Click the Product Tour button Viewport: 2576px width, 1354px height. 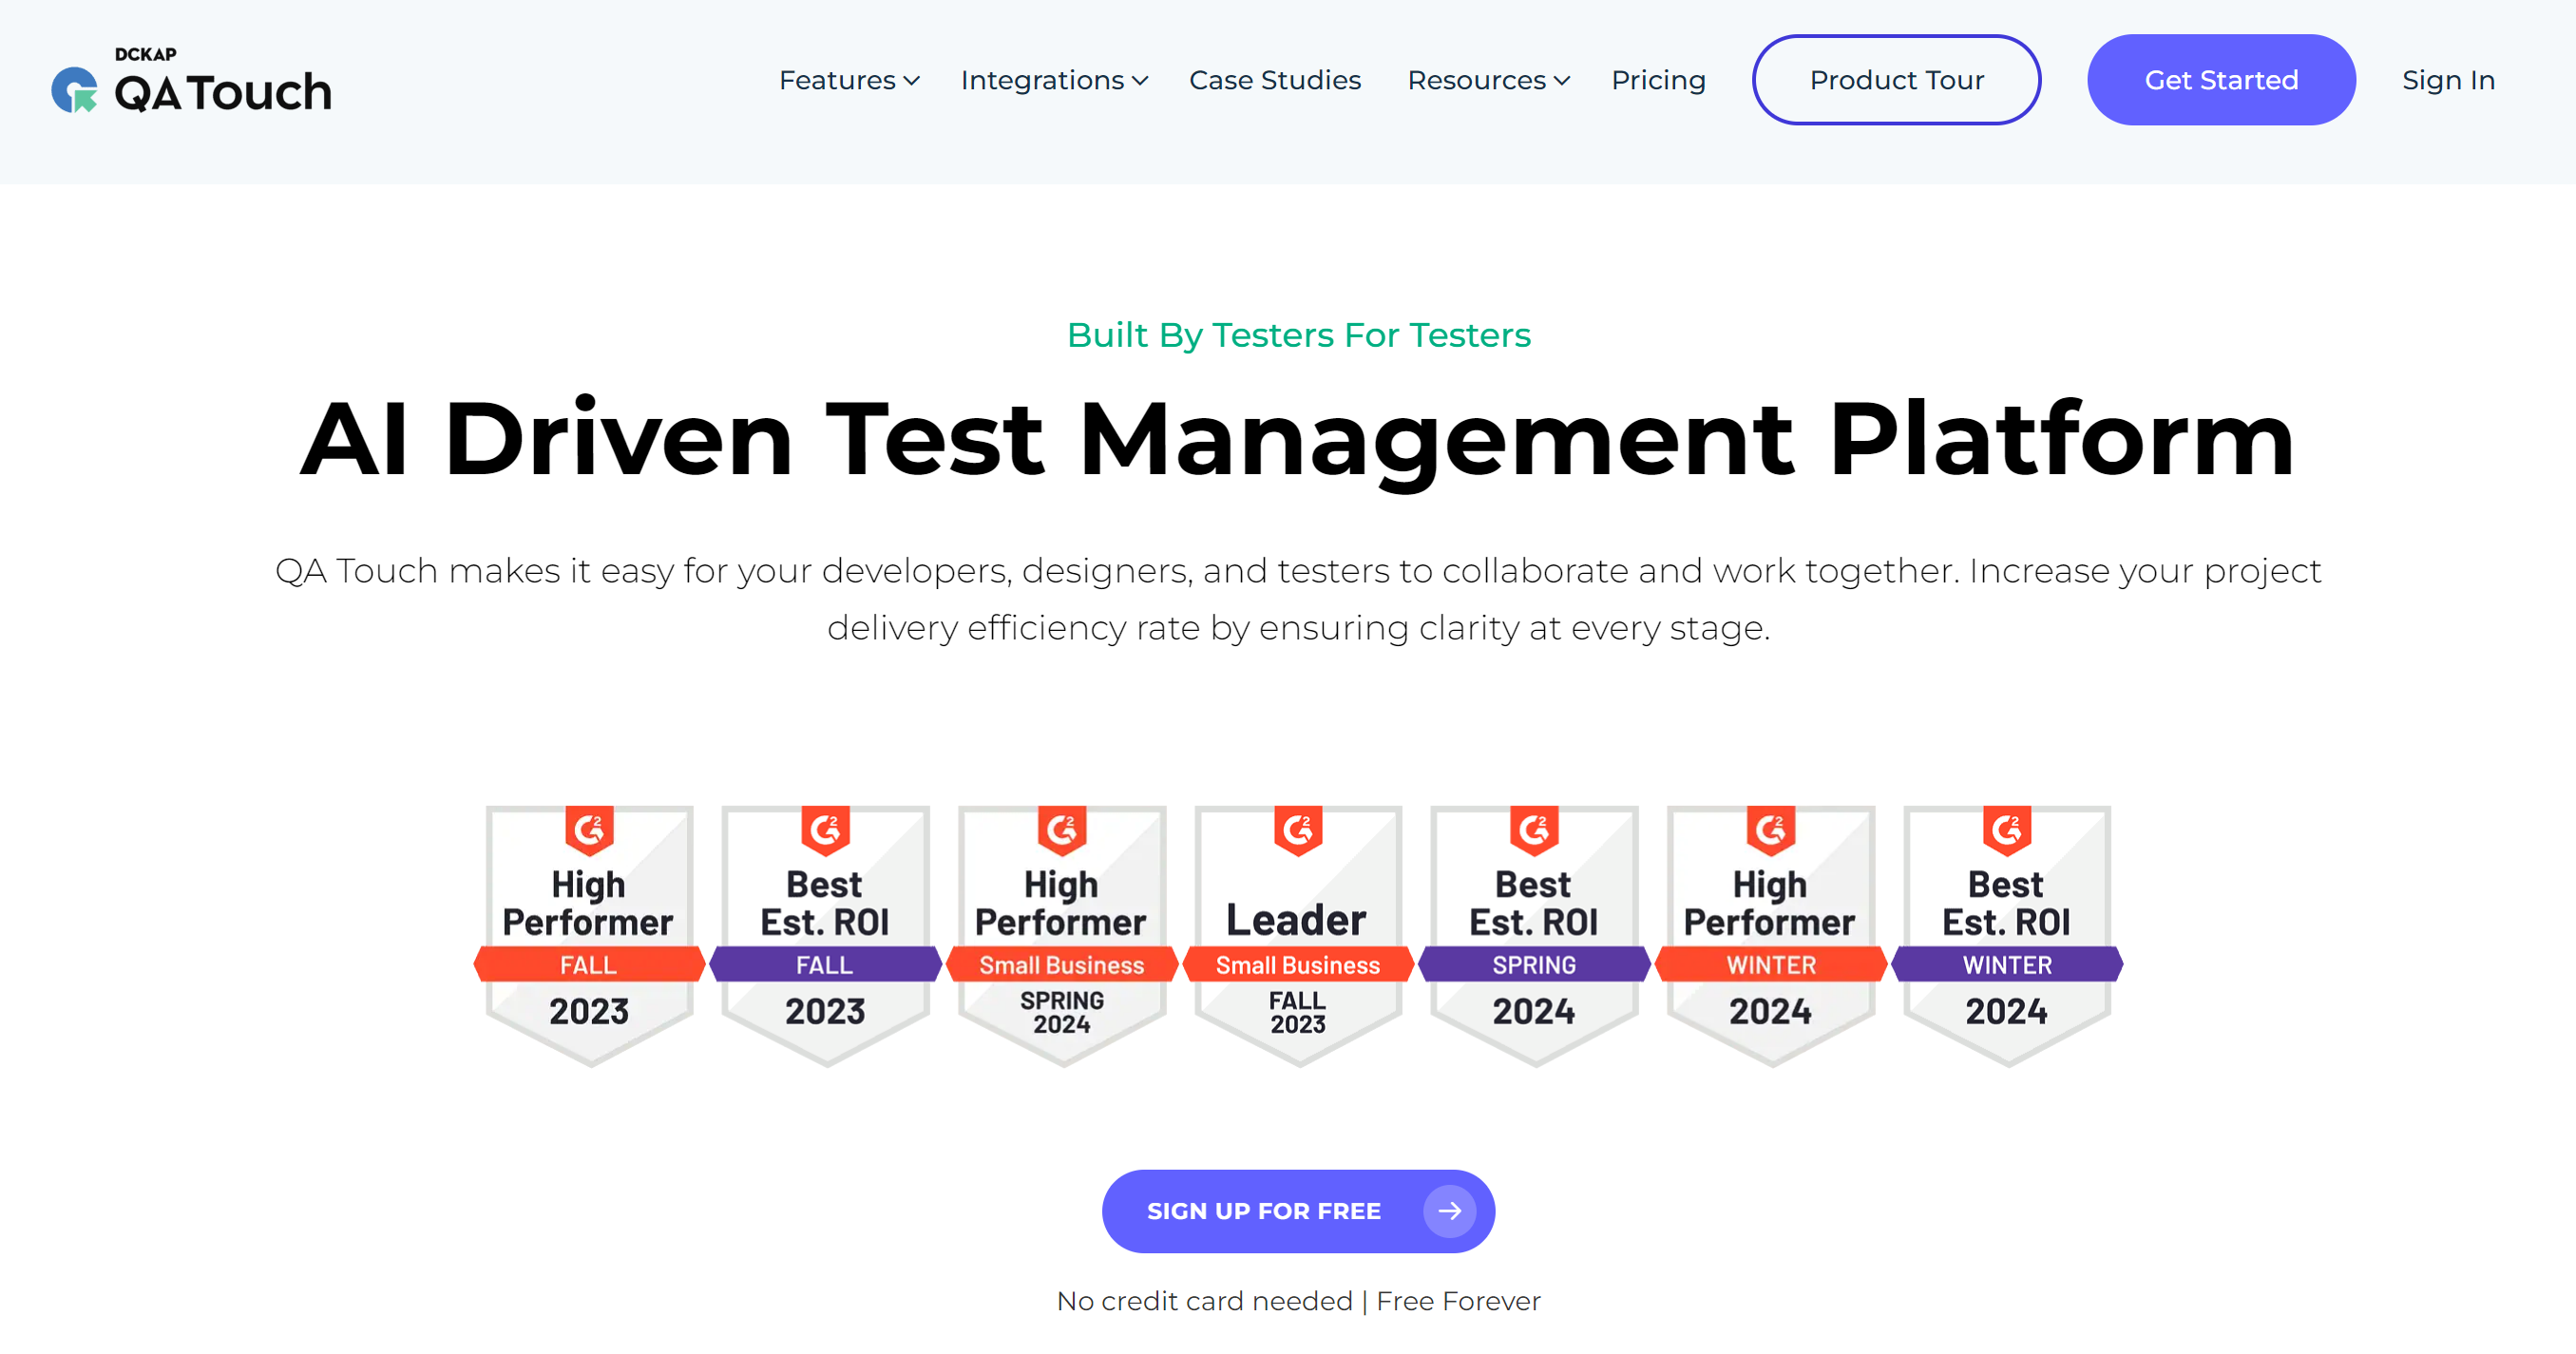click(x=1897, y=80)
